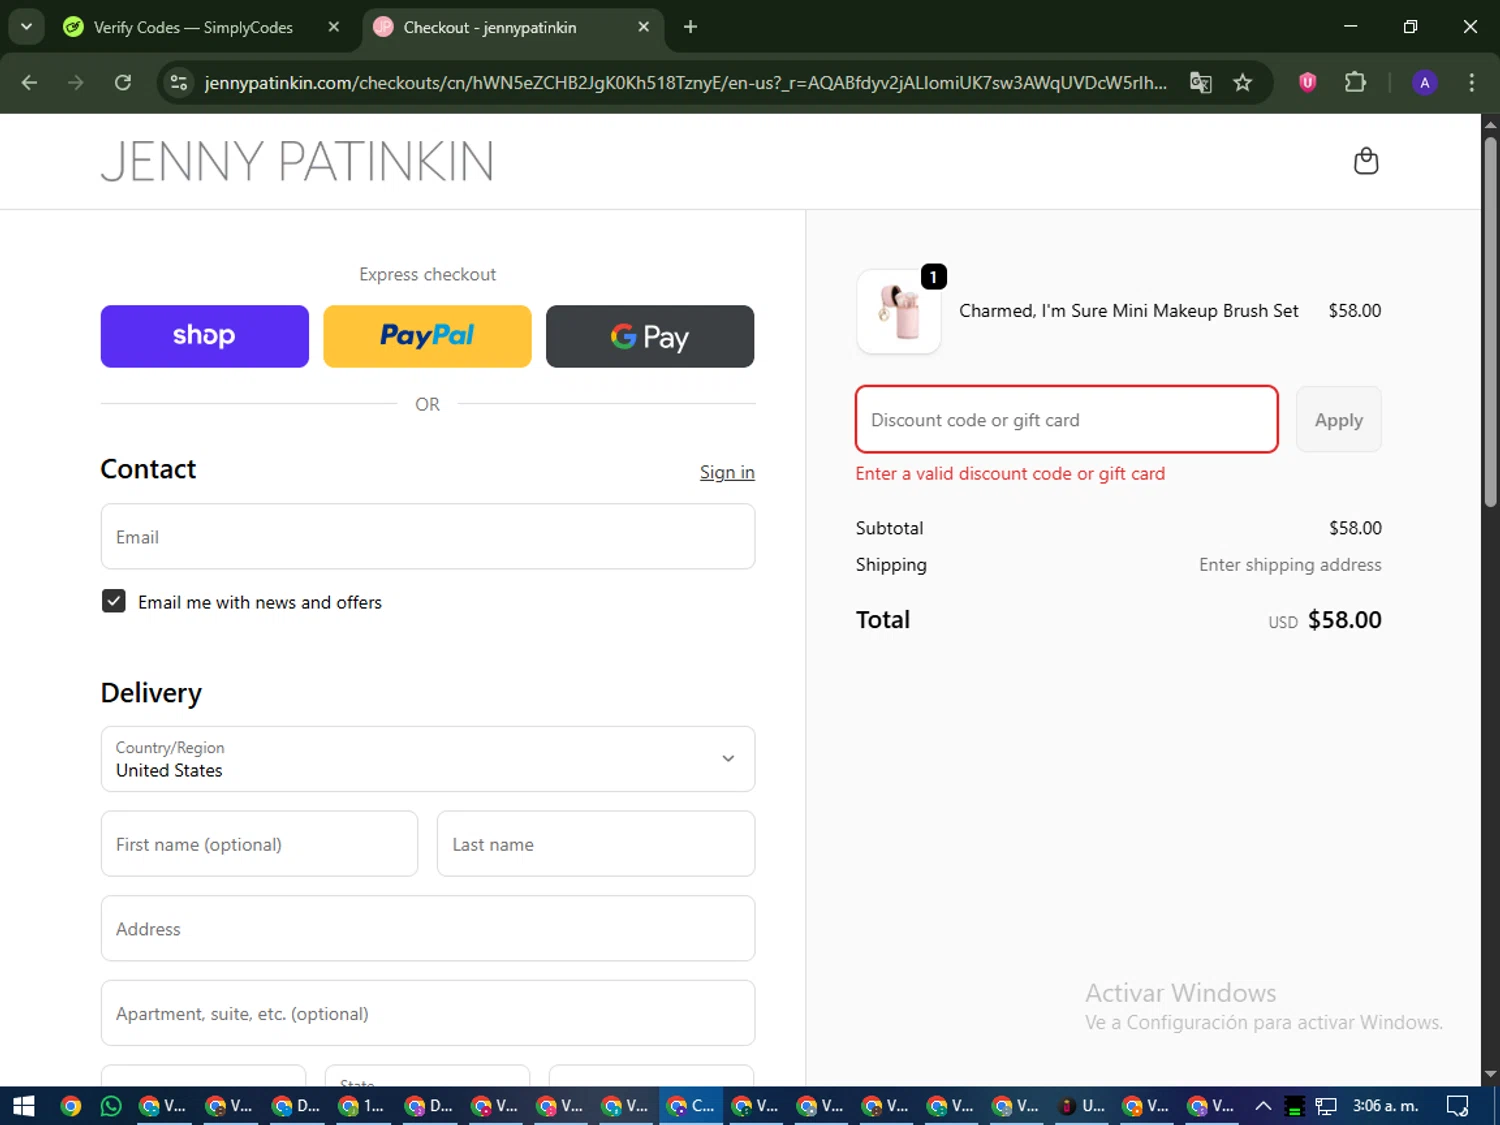
Task: Pay with Google Pay button
Action: point(650,336)
